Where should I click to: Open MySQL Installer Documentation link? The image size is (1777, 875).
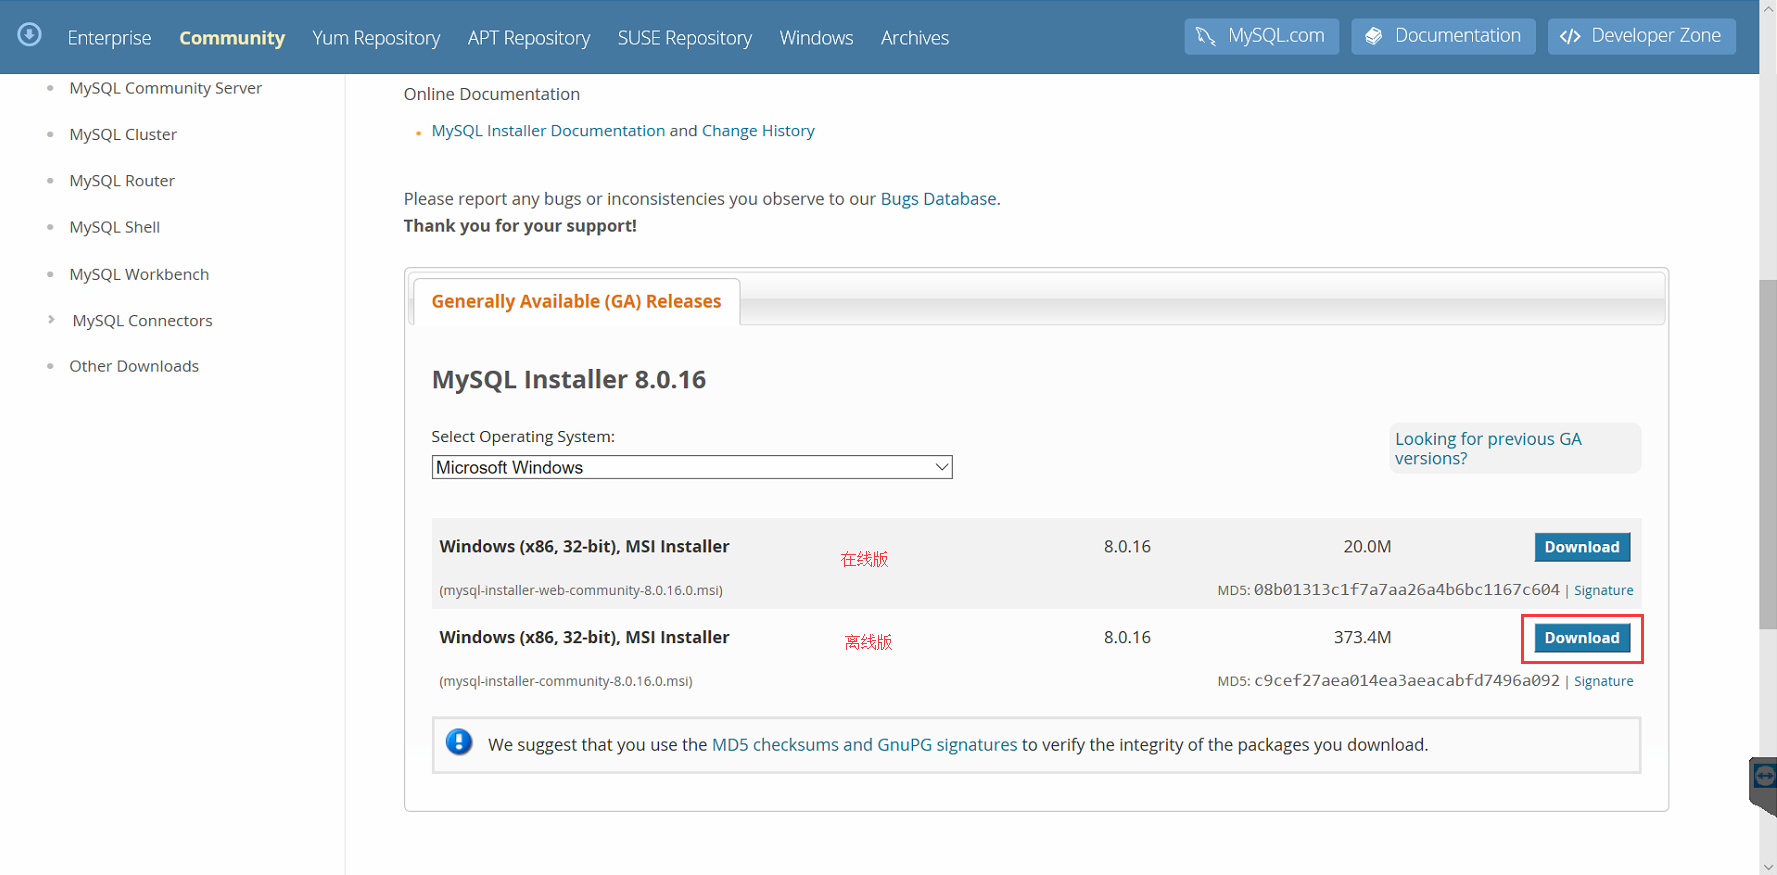click(x=548, y=131)
